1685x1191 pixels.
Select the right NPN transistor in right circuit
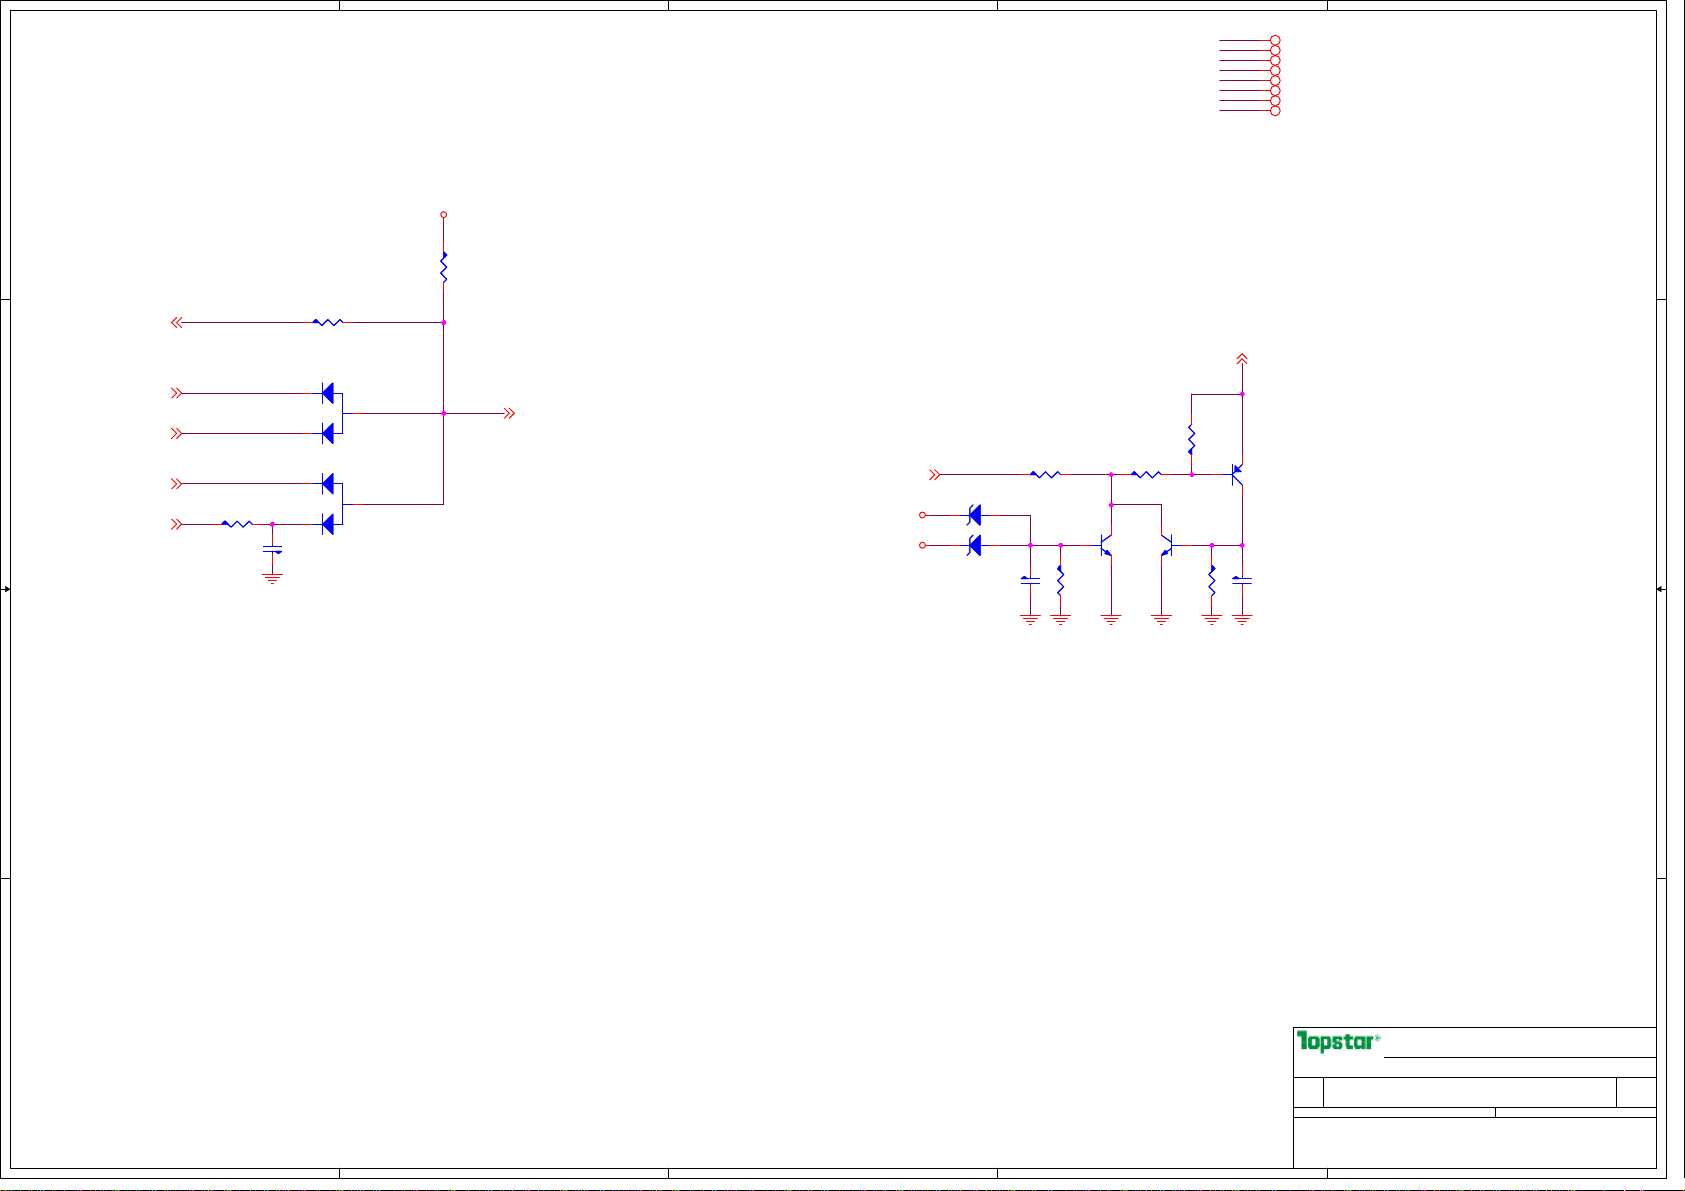click(x=1166, y=545)
